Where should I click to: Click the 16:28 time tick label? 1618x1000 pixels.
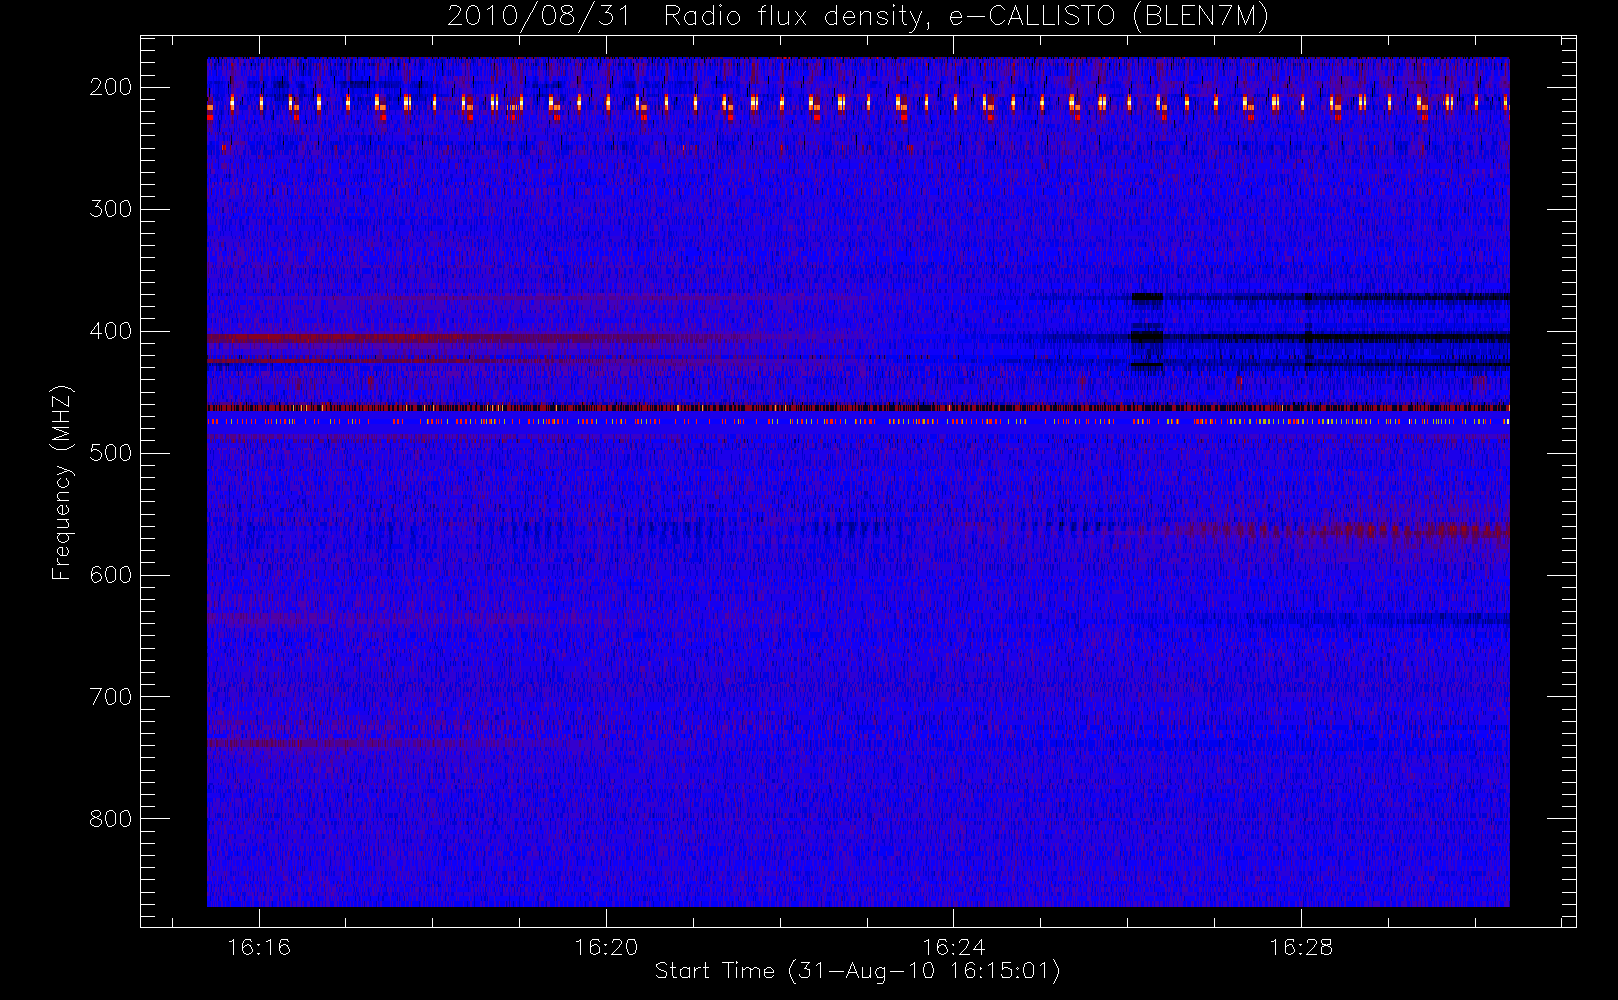[x=1301, y=947]
